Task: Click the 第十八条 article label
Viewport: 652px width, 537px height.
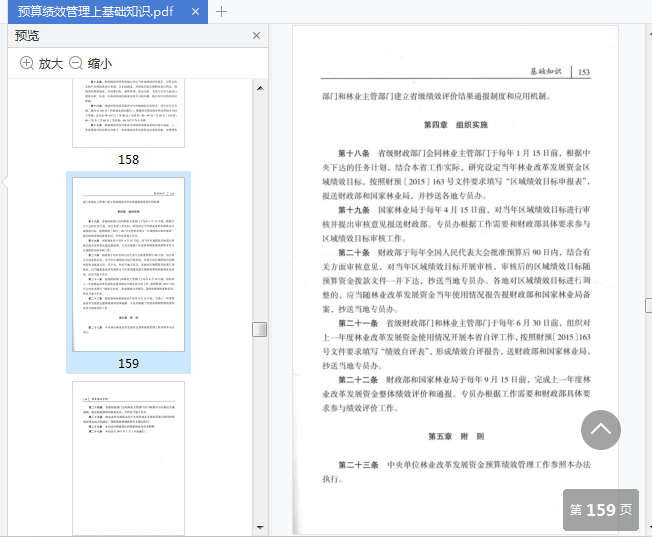Action: pos(354,153)
